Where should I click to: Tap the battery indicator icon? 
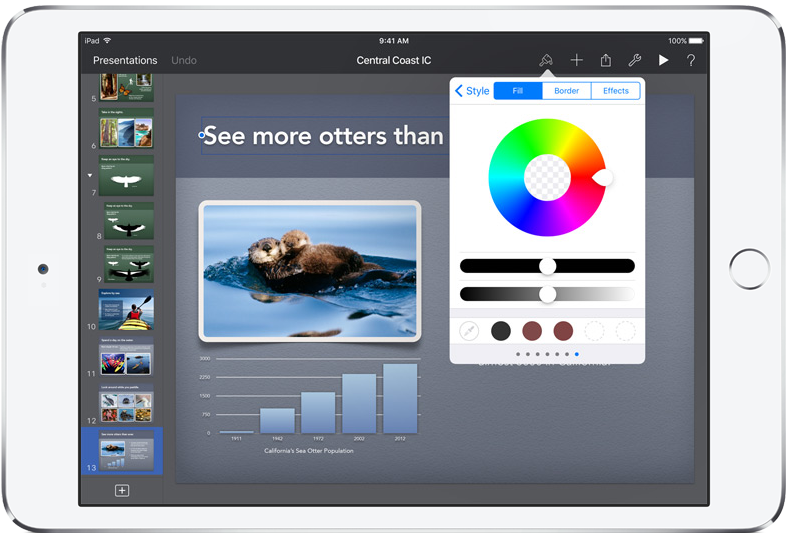tap(696, 41)
